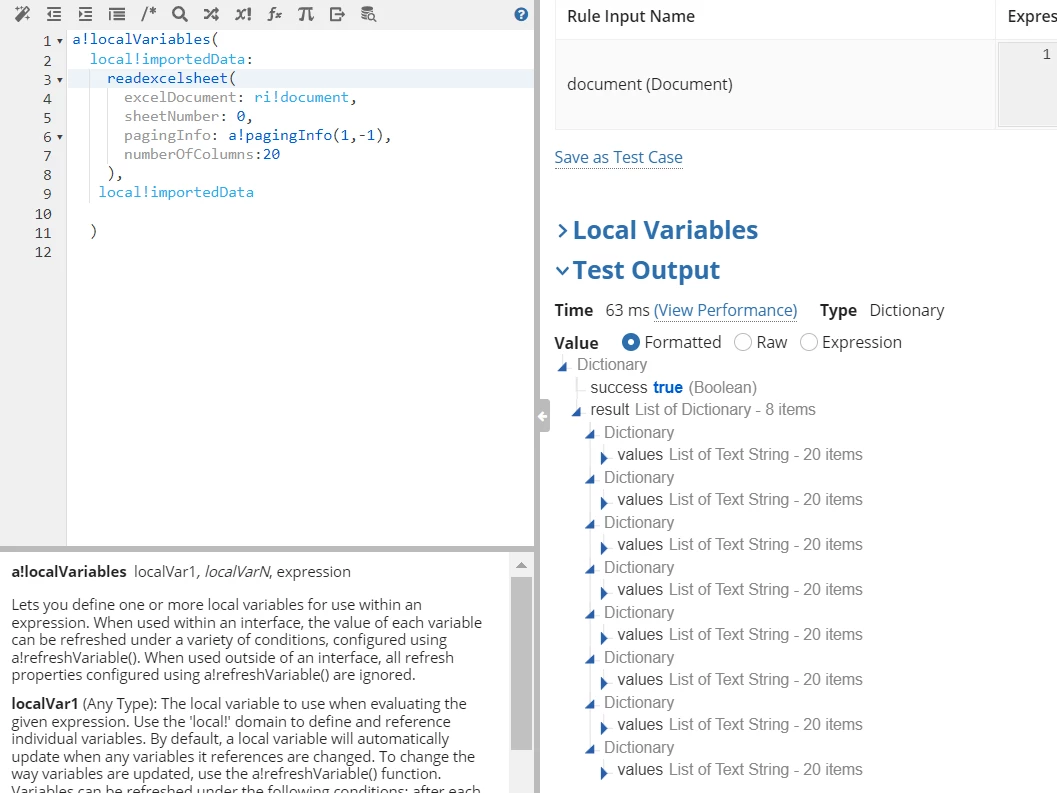Click the localVar1 parameter description

(x=245, y=747)
